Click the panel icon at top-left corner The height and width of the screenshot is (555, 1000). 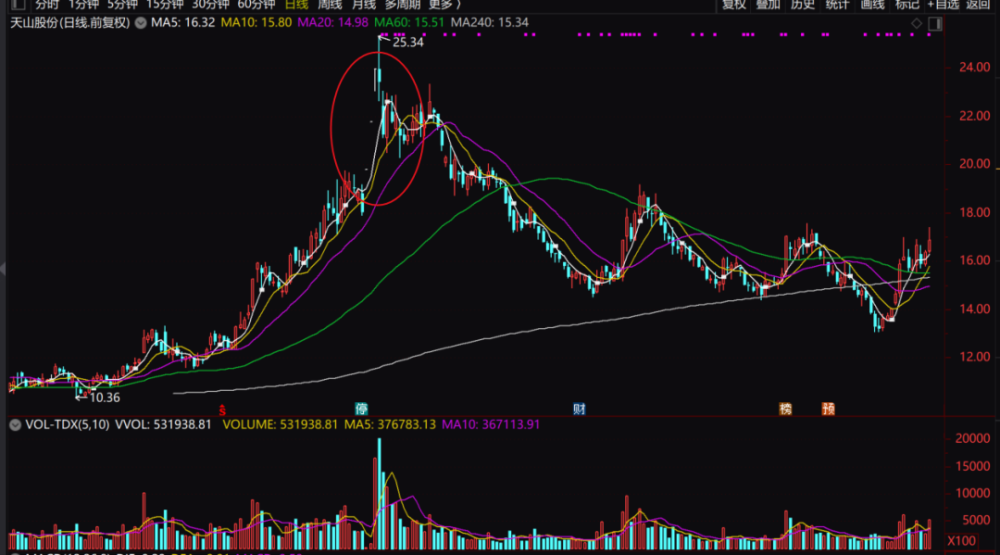tap(18, 4)
